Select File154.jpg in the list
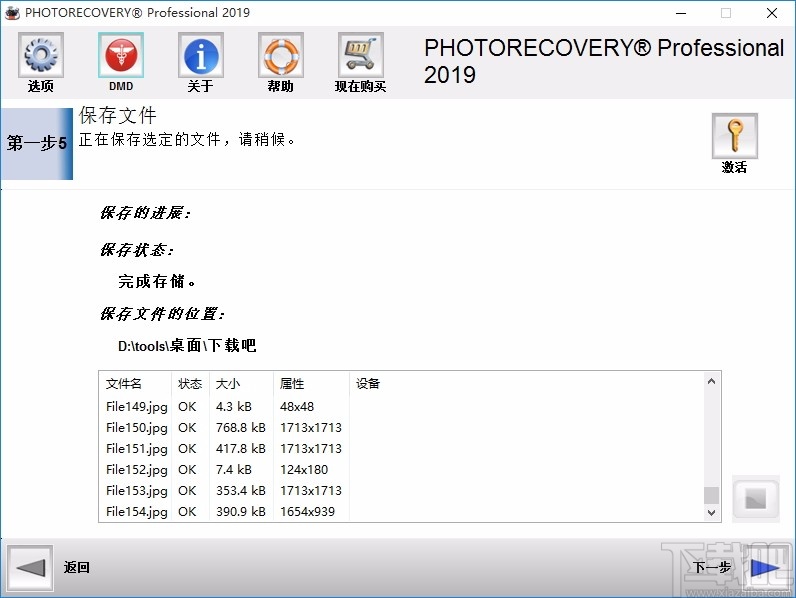This screenshot has height=598, width=796. coord(137,512)
